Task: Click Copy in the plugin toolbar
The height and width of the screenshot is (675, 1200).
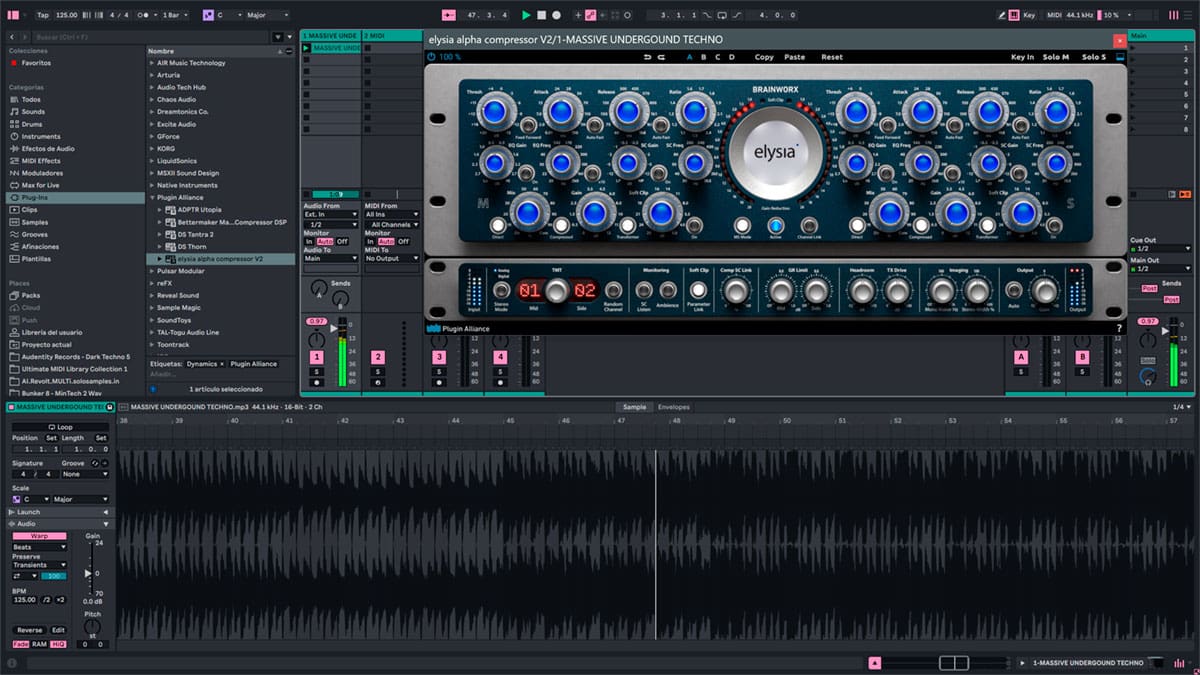Action: [764, 57]
